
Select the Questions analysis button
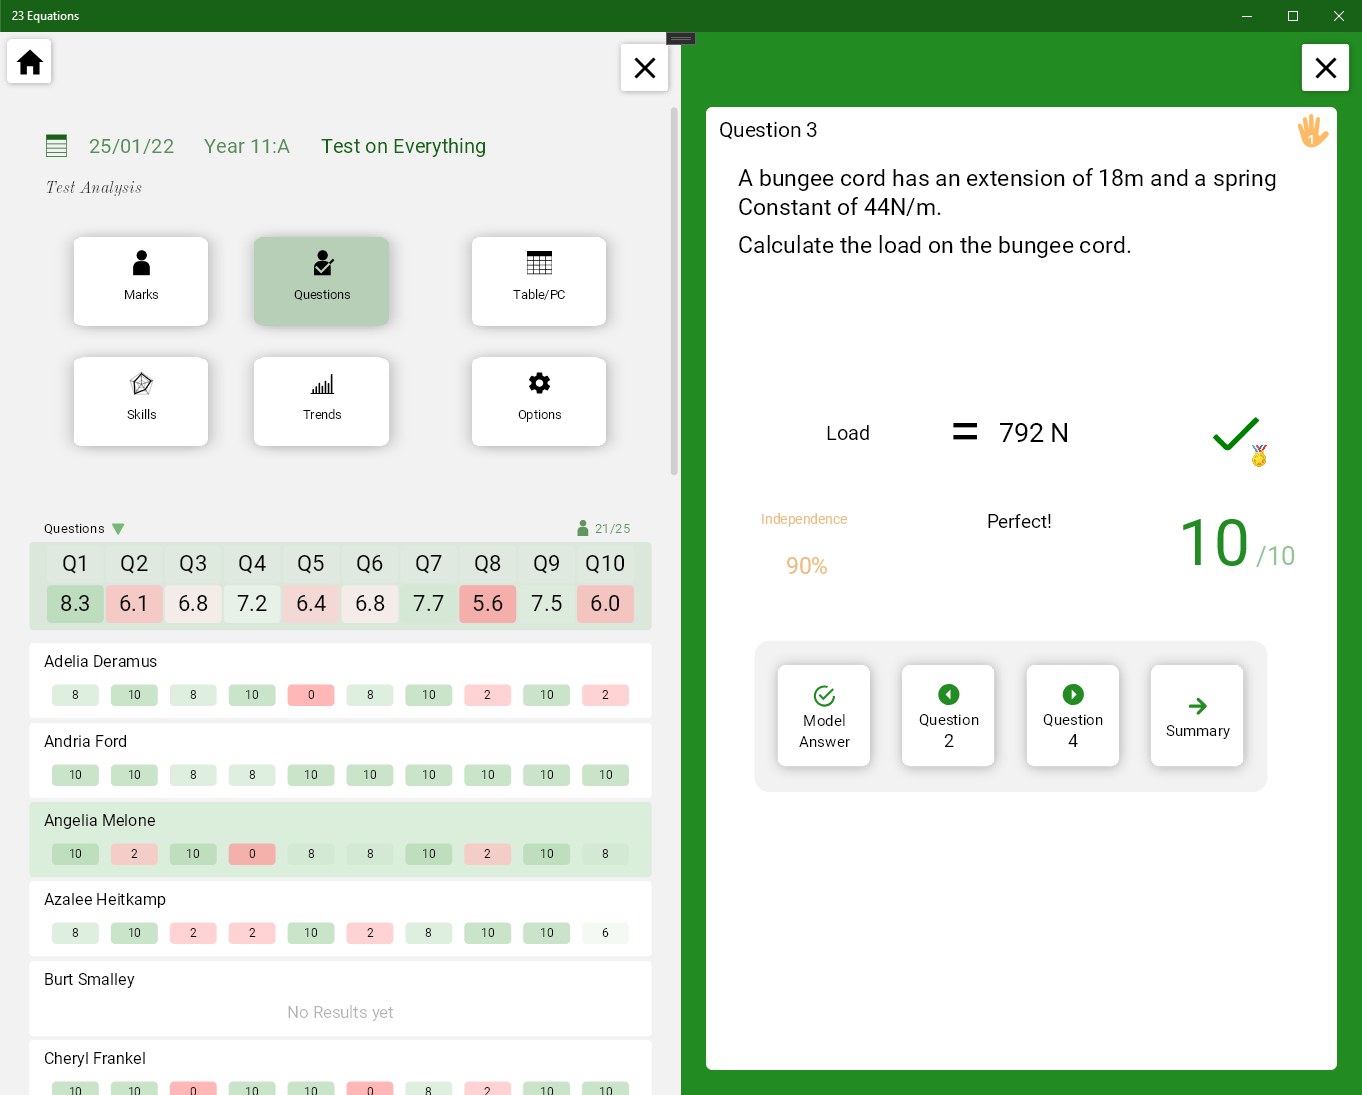point(322,281)
